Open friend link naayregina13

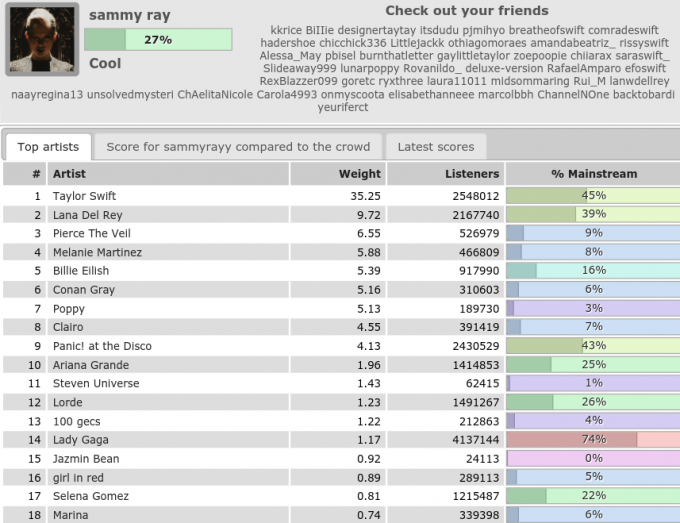pos(47,94)
